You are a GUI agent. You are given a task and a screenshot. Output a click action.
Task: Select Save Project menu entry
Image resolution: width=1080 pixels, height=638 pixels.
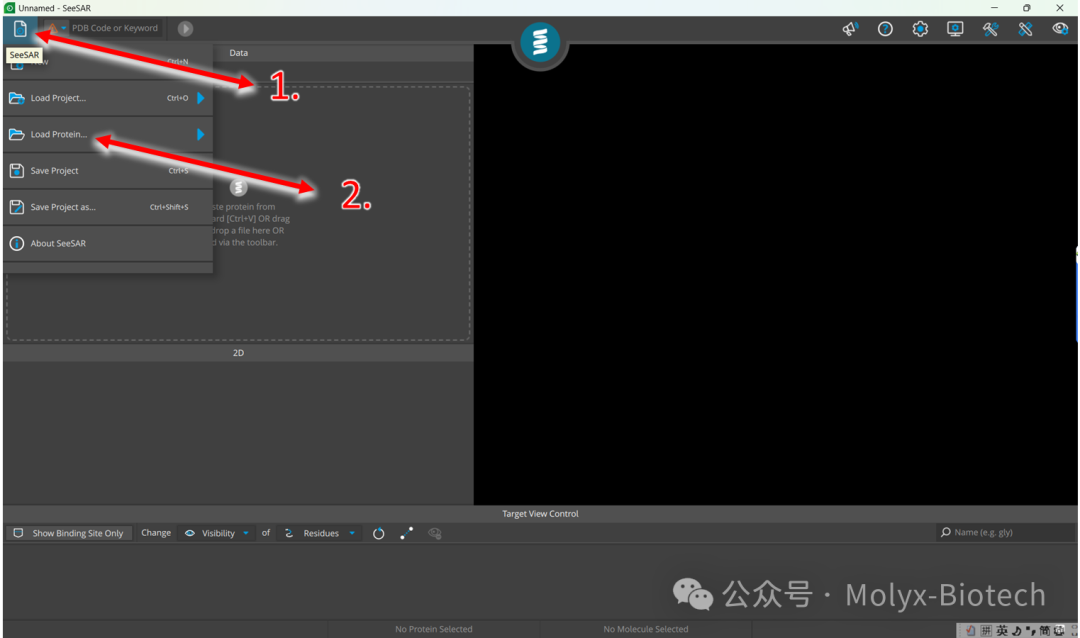coord(108,171)
